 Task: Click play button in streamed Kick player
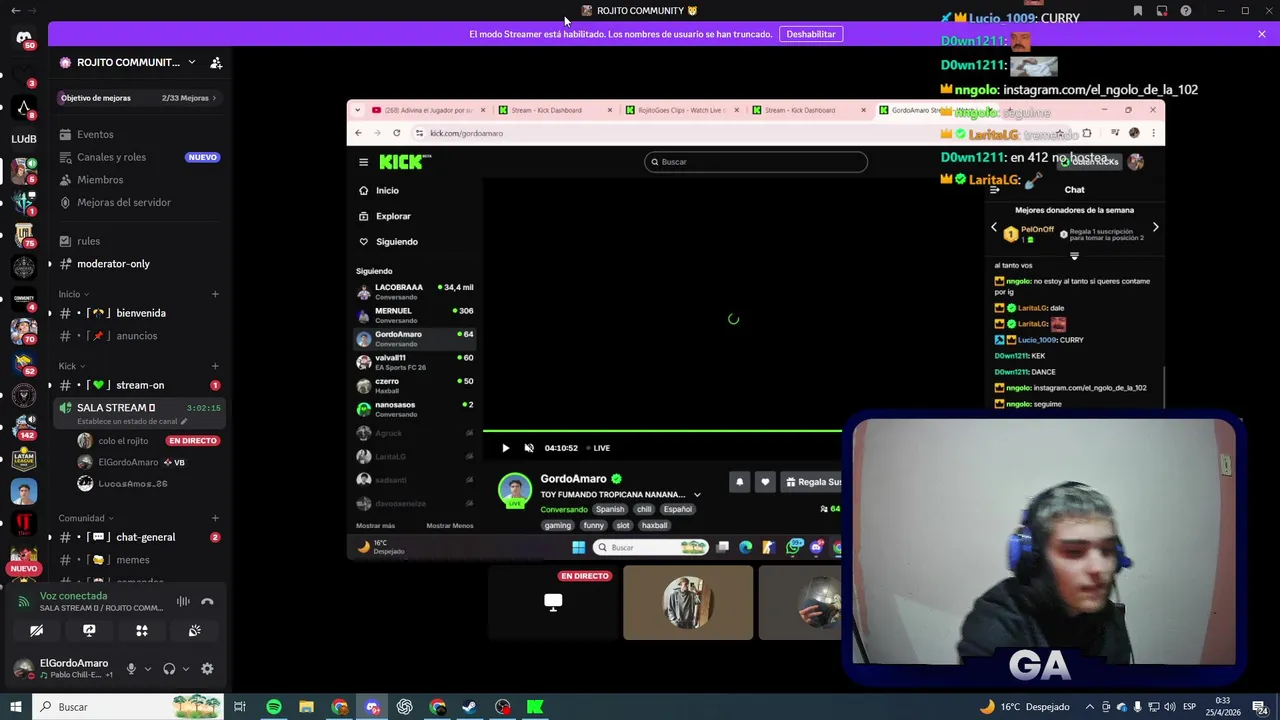[x=505, y=448]
